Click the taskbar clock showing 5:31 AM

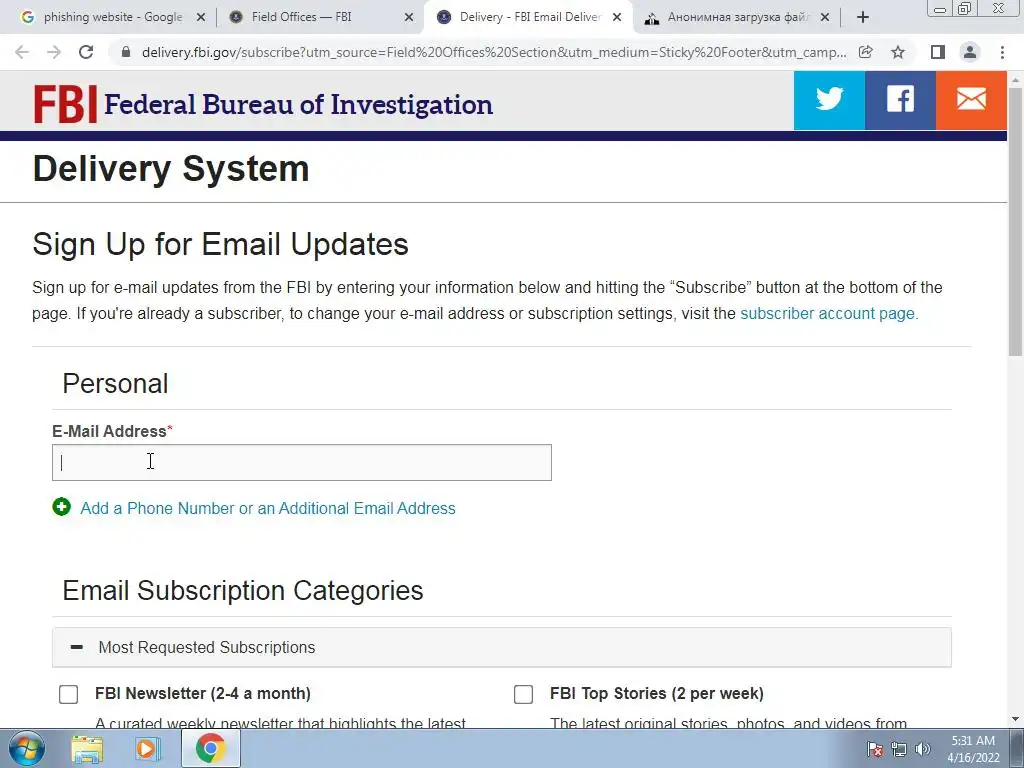pyautogui.click(x=973, y=749)
